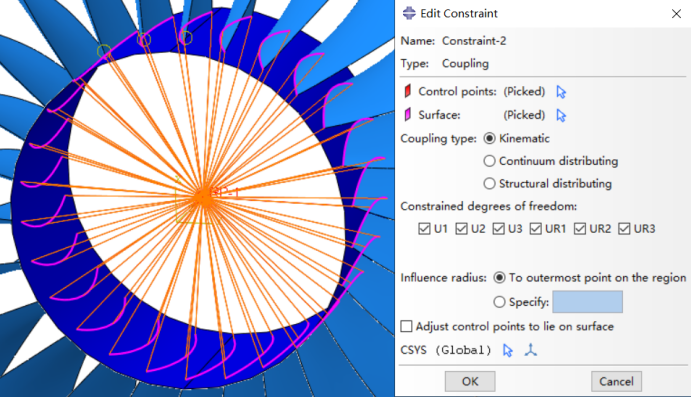The height and width of the screenshot is (398, 692).
Task: Click the control points pick arrow icon
Action: click(561, 92)
